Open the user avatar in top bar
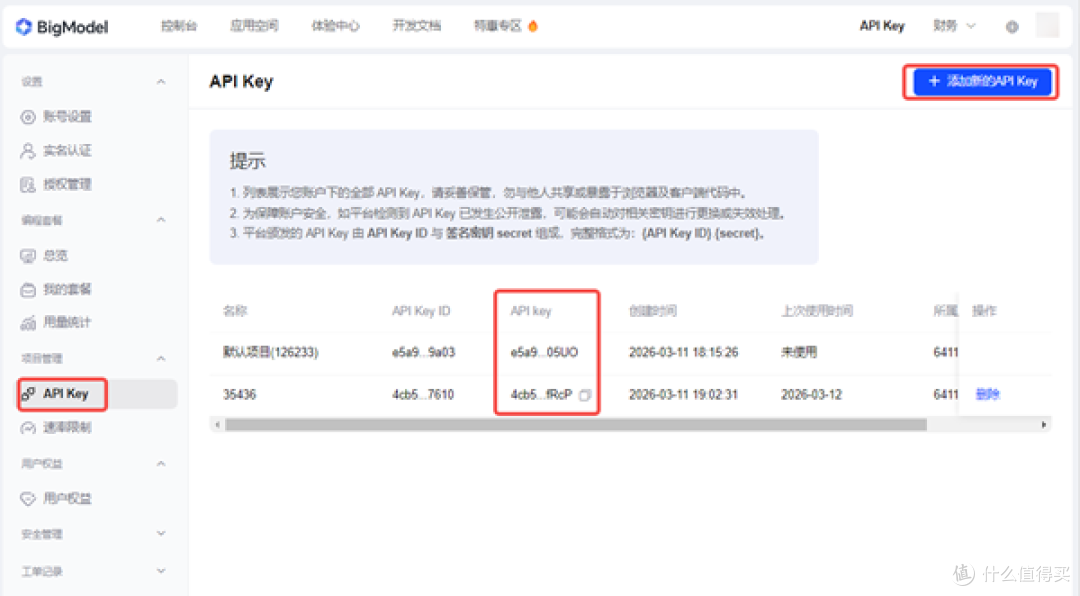The height and width of the screenshot is (596, 1080). (x=1048, y=25)
